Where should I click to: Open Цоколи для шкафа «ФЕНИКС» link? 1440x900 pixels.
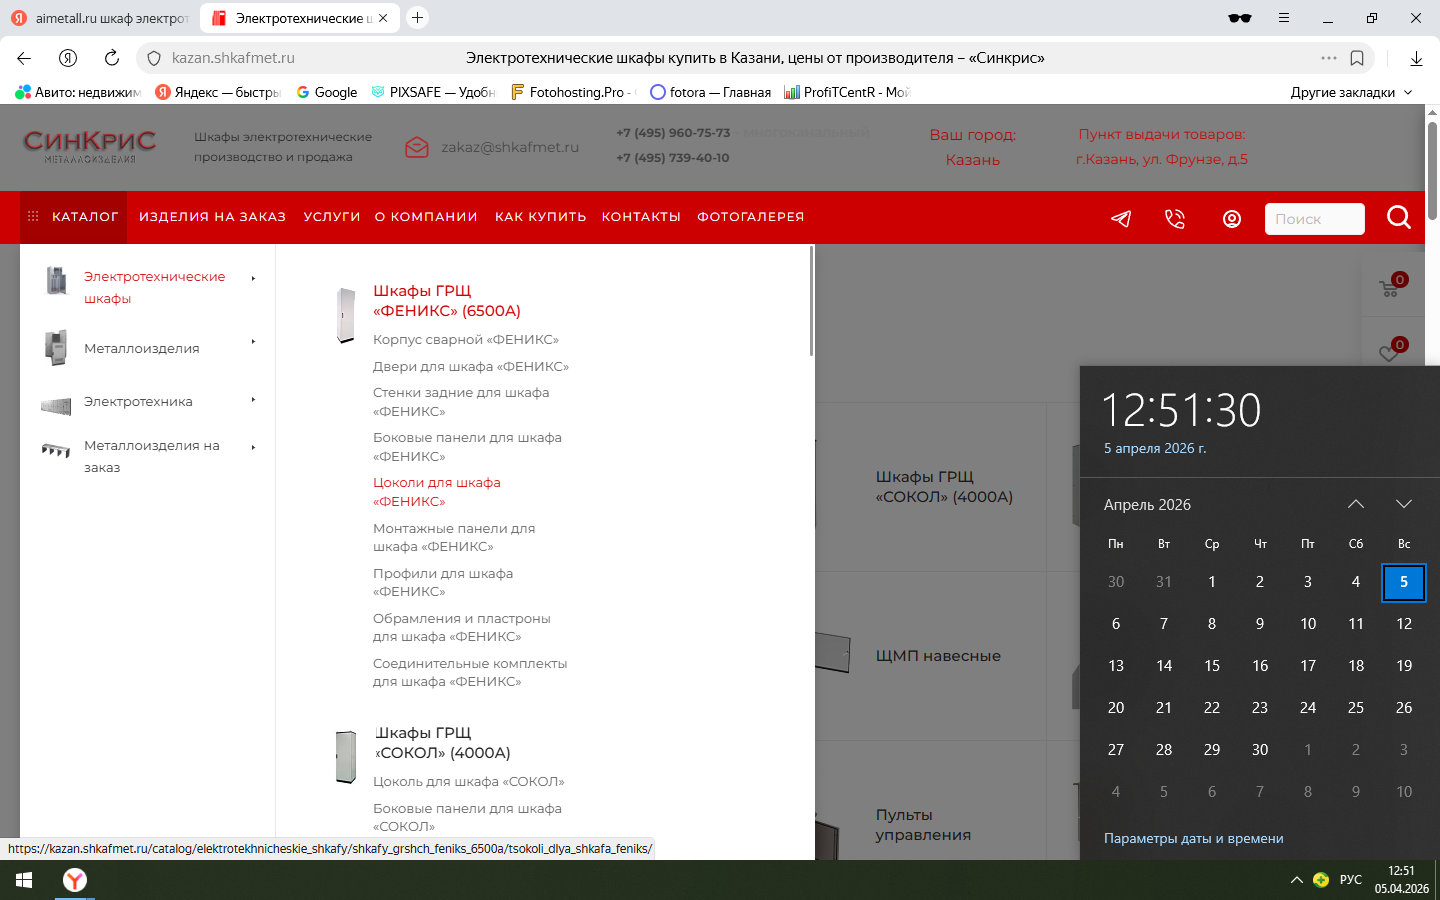coord(437,492)
